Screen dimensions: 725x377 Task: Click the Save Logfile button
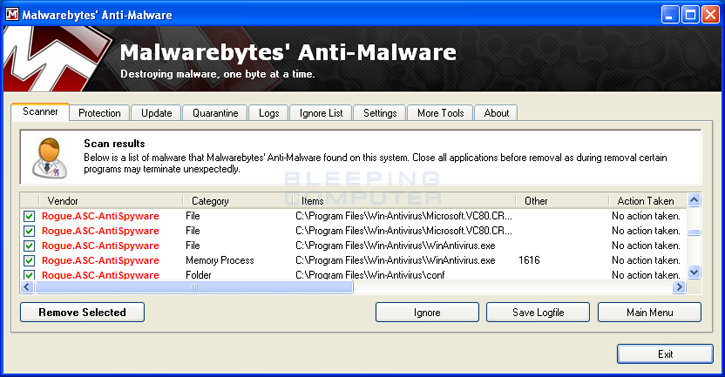[x=538, y=312]
